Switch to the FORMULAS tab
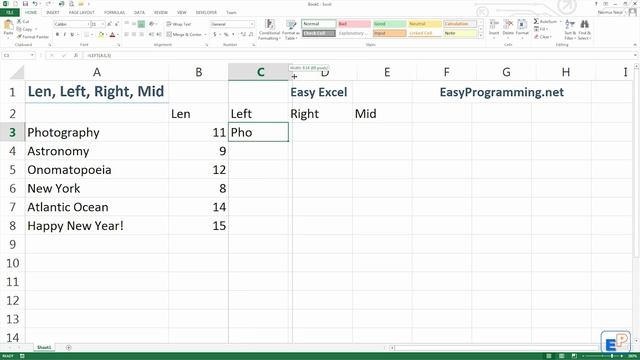The image size is (640, 360). coord(114,13)
